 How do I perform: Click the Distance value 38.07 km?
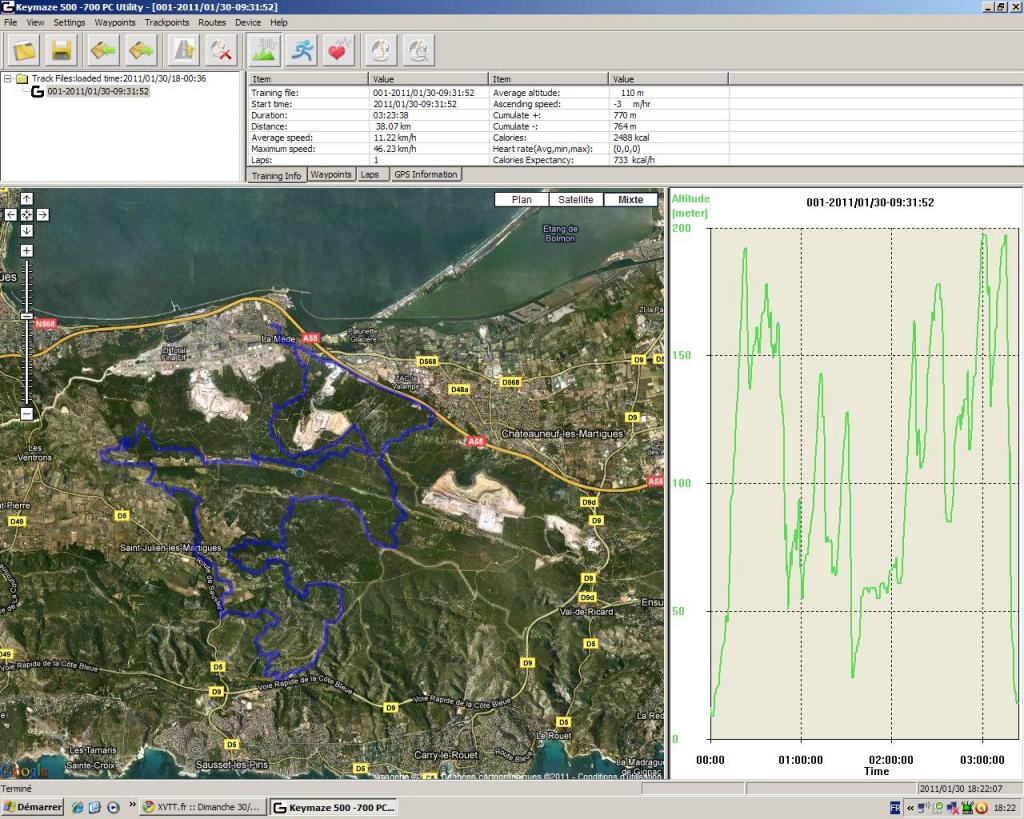coord(393,127)
